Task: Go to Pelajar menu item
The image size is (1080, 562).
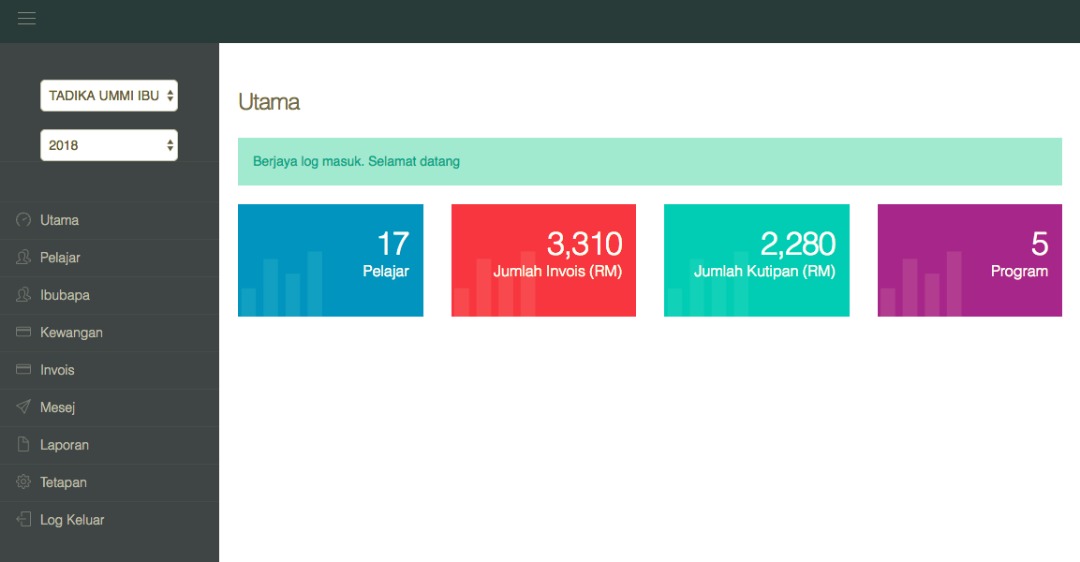Action: click(x=60, y=258)
